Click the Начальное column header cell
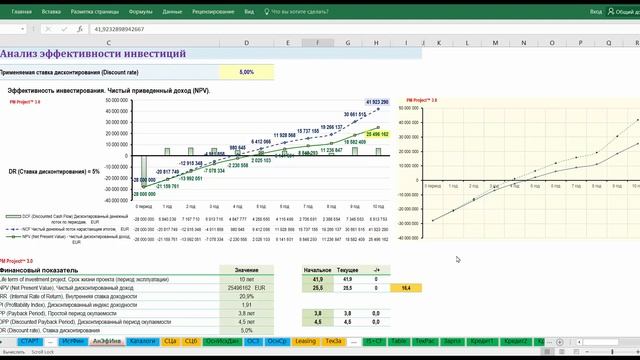The height and width of the screenshot is (360, 640). click(318, 270)
